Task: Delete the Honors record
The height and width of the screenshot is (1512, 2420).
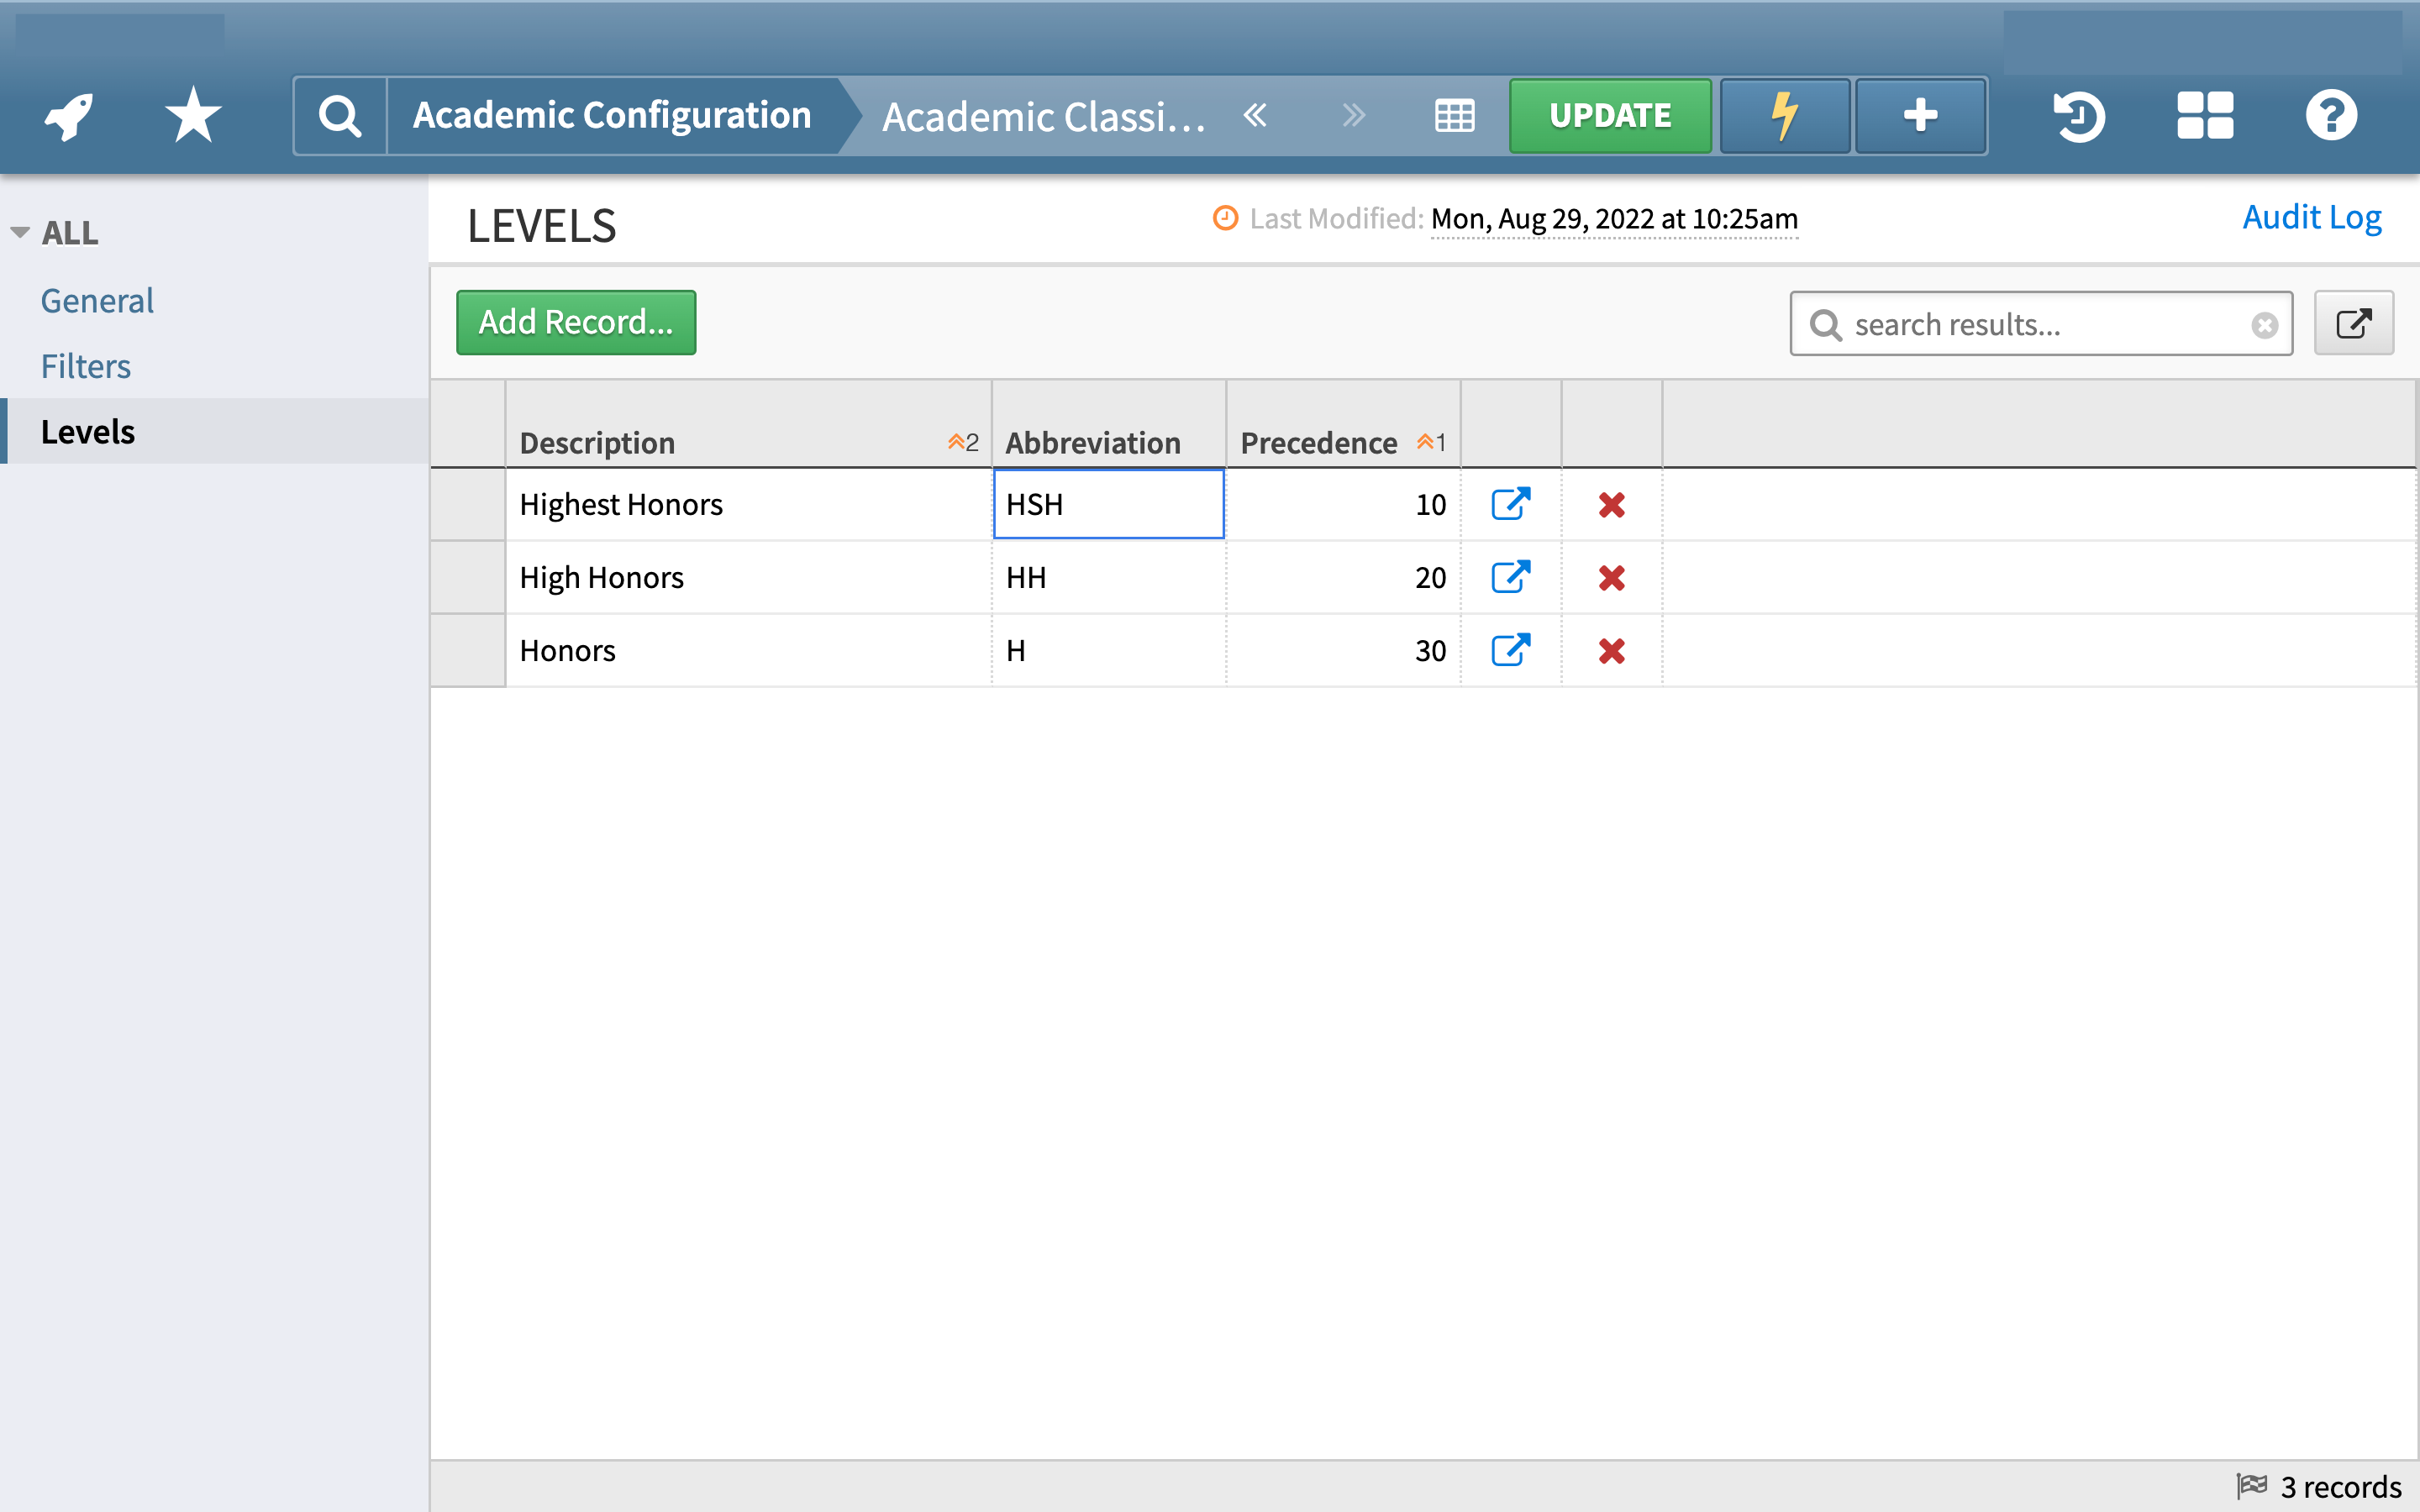Action: 1611,650
